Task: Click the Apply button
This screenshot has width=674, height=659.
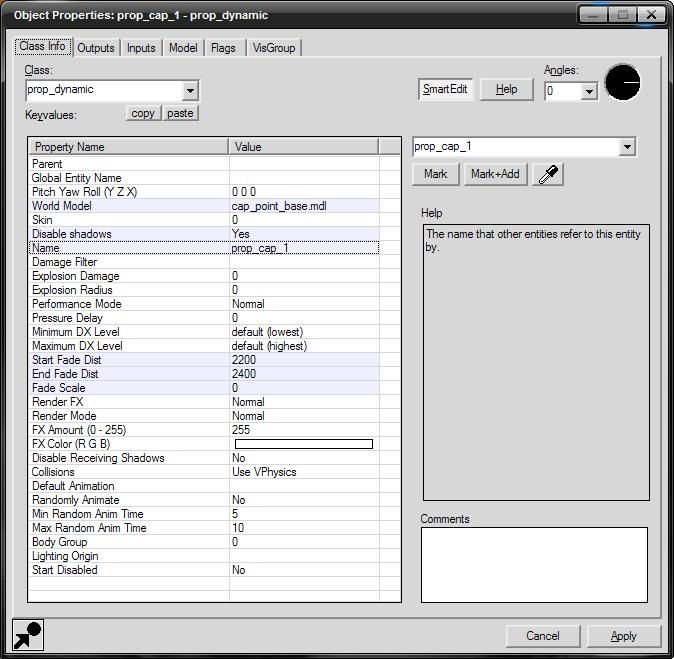Action: point(623,636)
